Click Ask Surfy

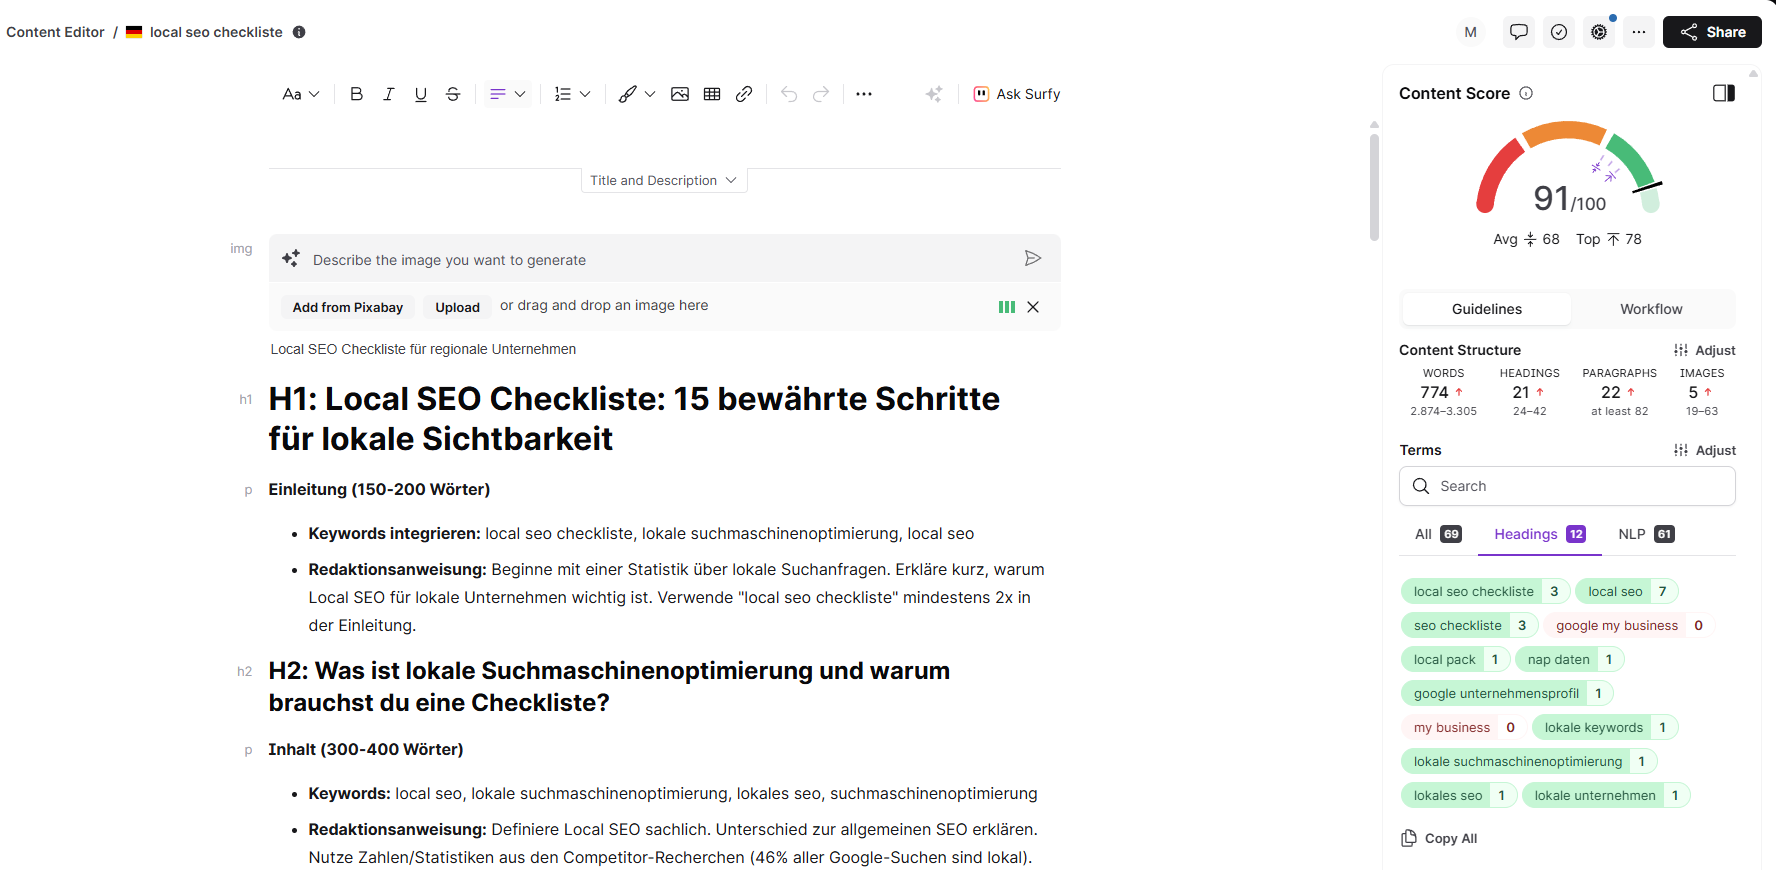1017,94
